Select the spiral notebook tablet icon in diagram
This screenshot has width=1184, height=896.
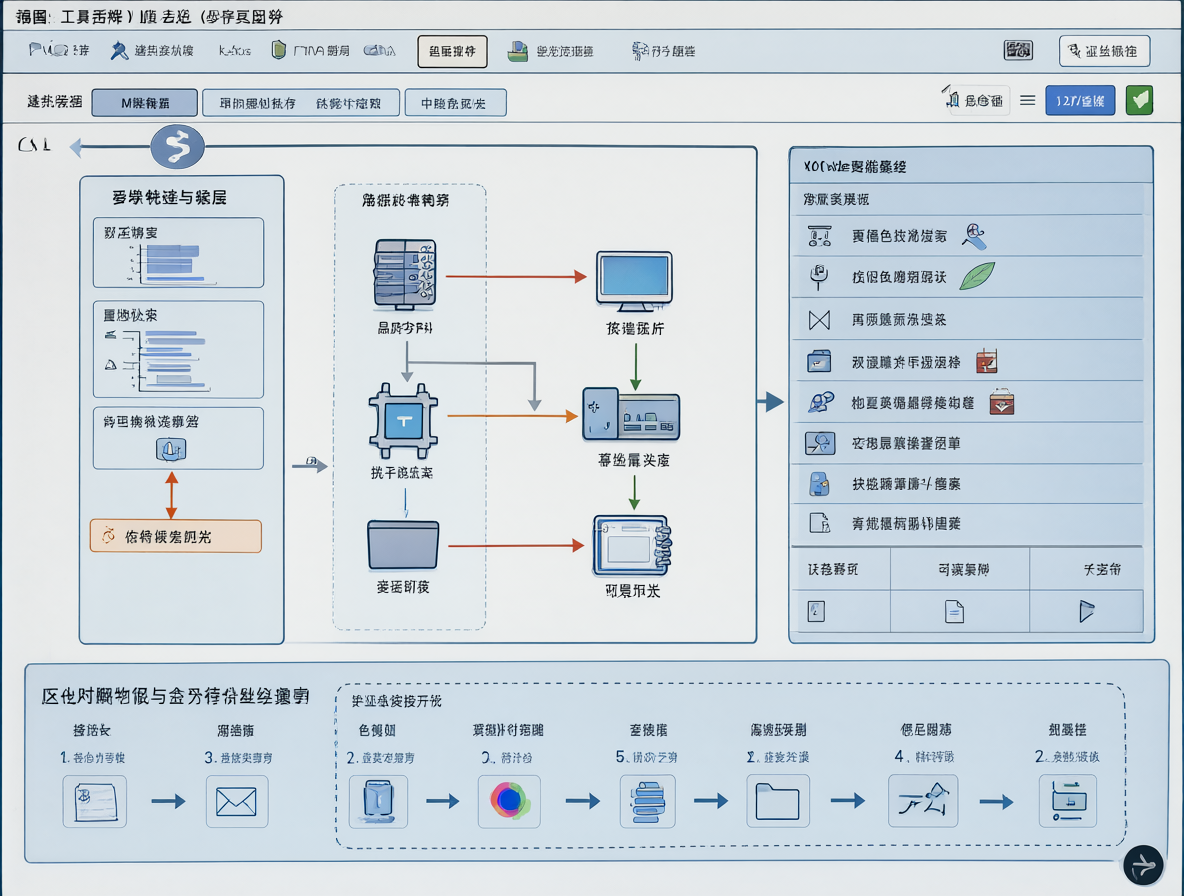coord(632,546)
